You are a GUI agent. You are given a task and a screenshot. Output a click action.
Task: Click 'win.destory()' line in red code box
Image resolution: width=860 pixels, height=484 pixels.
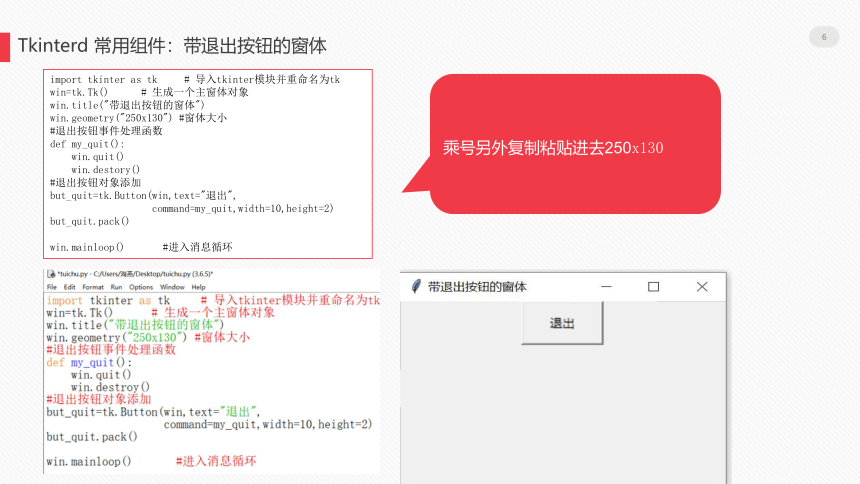105,170
